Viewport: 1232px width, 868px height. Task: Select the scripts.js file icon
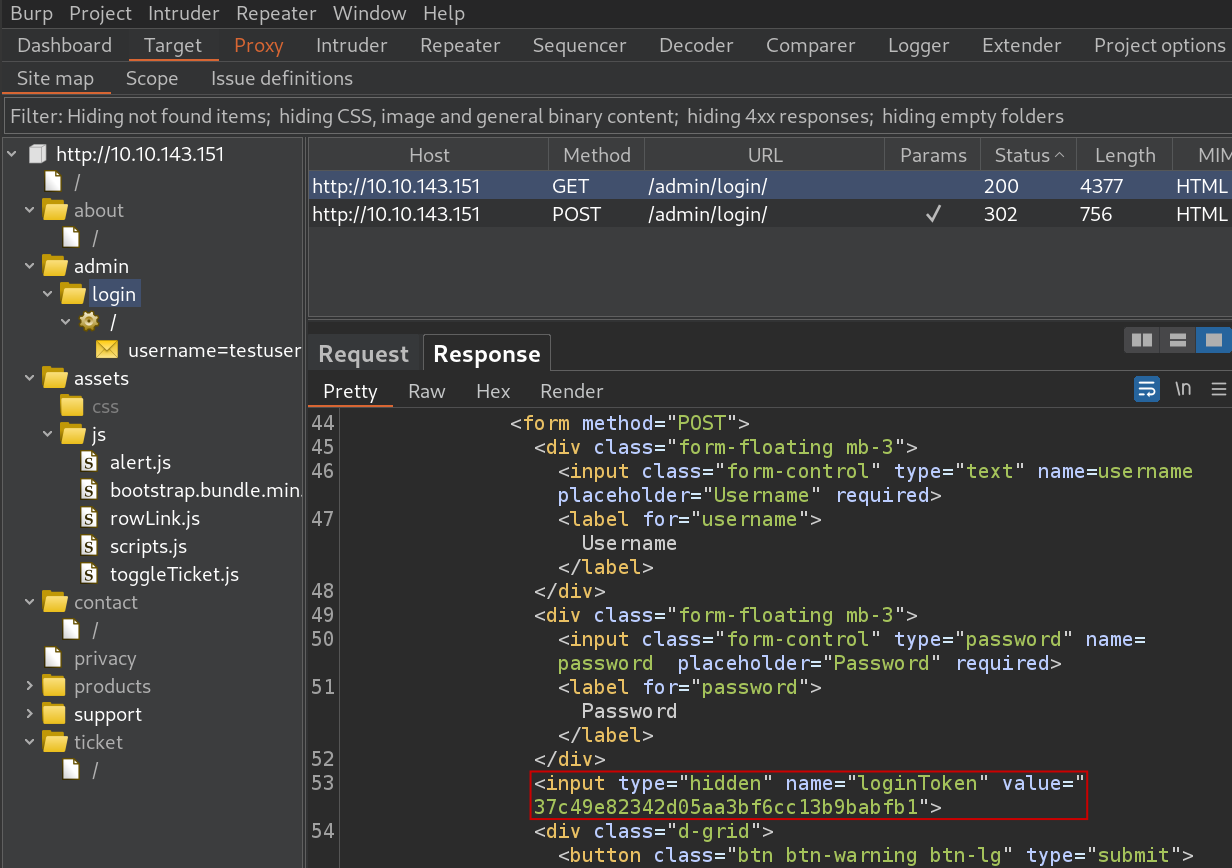(90, 546)
